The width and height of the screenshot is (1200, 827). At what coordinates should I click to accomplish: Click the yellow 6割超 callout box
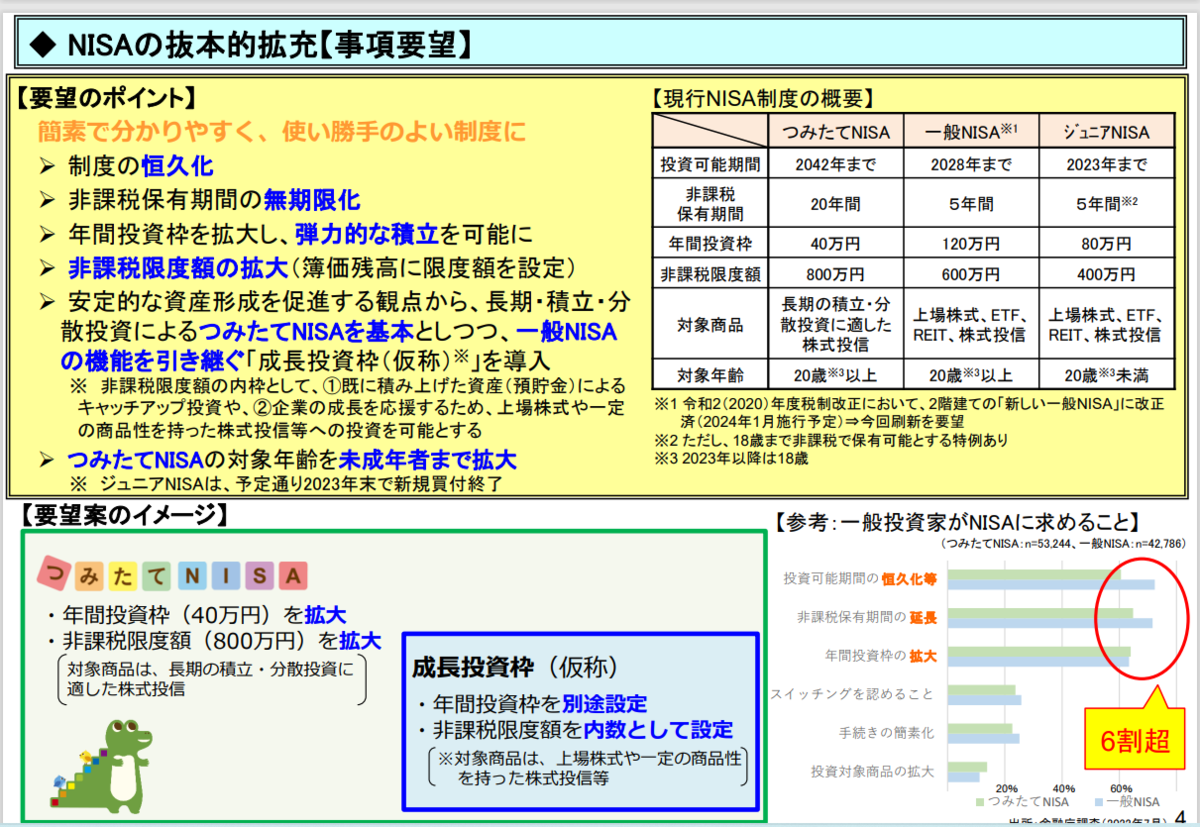1135,741
